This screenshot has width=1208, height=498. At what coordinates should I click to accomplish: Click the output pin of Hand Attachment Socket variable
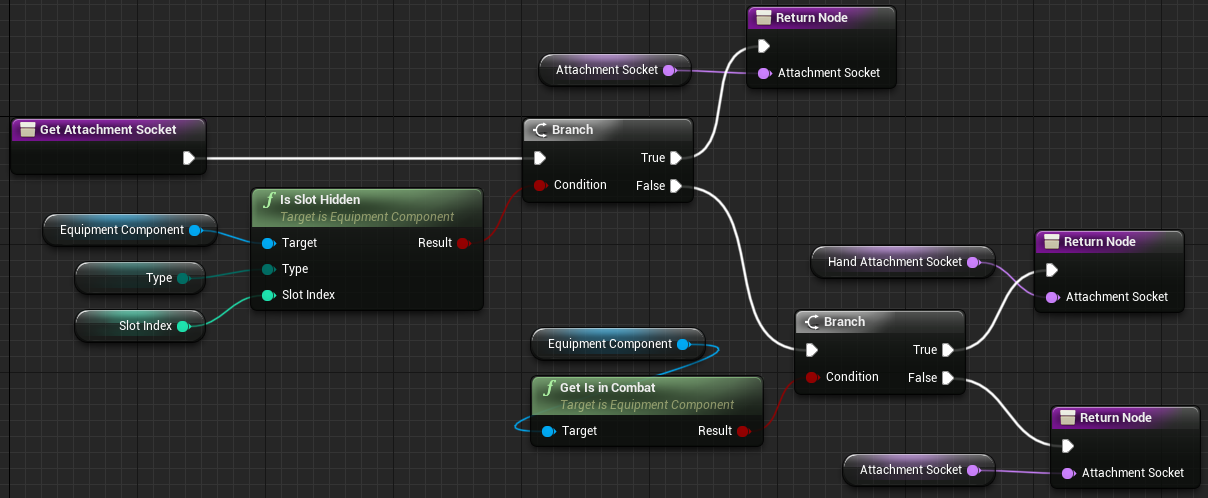coord(971,262)
